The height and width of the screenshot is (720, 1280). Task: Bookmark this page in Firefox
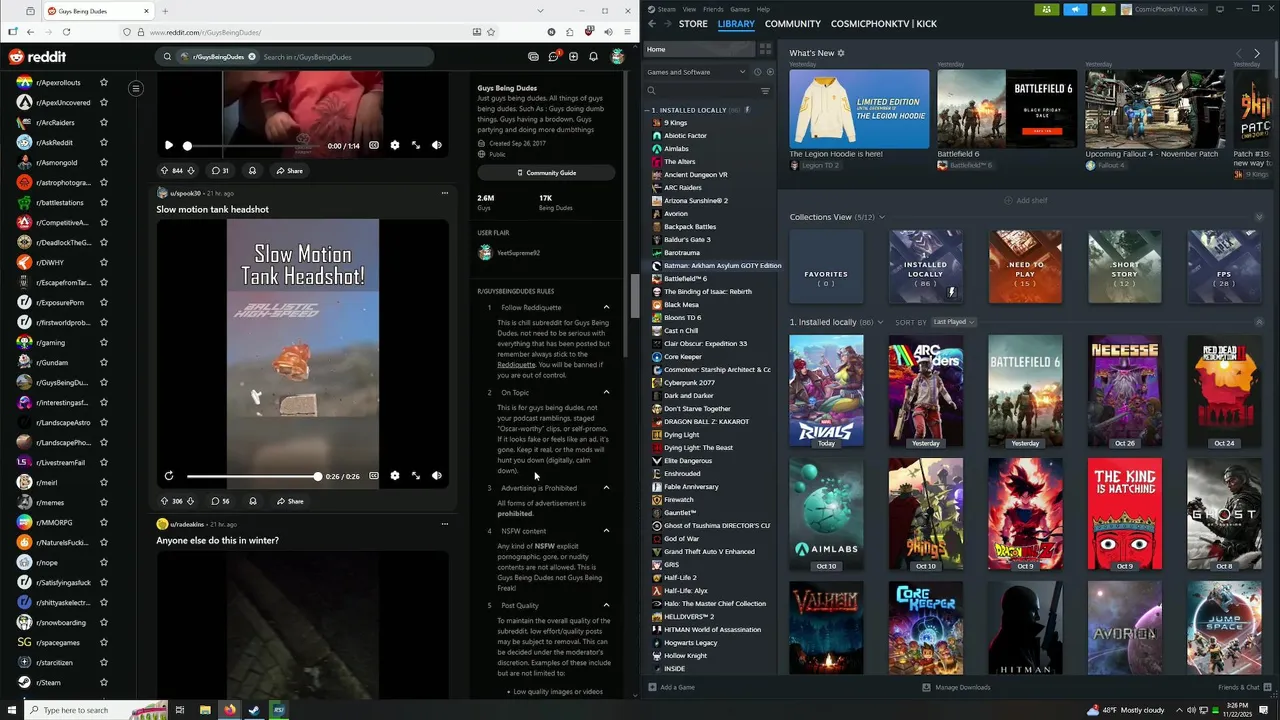click(491, 32)
